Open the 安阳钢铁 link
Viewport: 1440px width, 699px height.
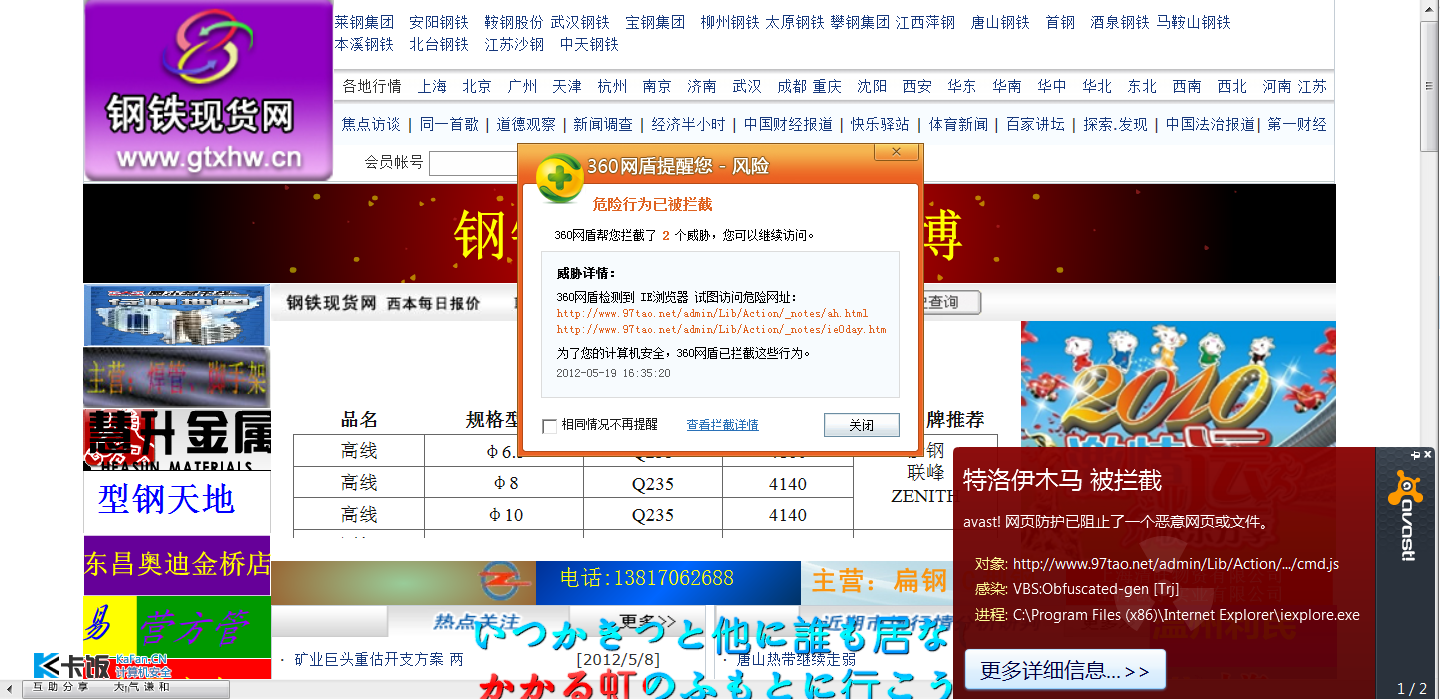(x=439, y=22)
